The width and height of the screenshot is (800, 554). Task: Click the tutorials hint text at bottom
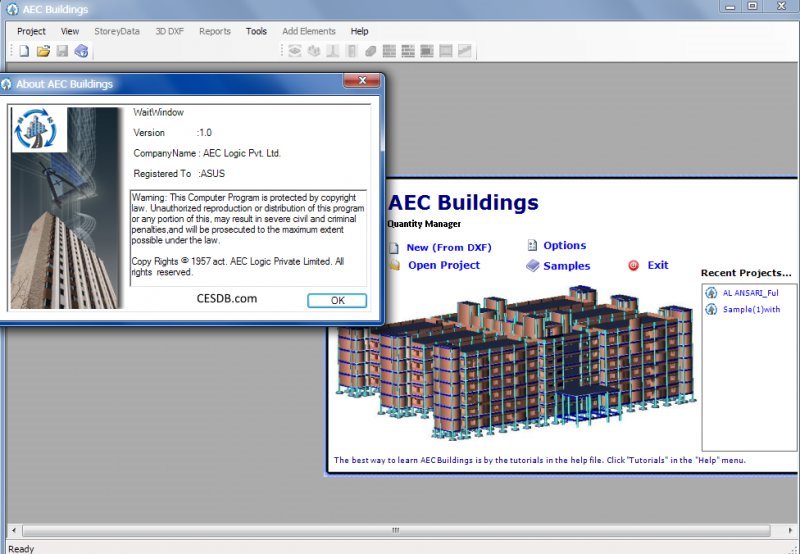point(539,460)
